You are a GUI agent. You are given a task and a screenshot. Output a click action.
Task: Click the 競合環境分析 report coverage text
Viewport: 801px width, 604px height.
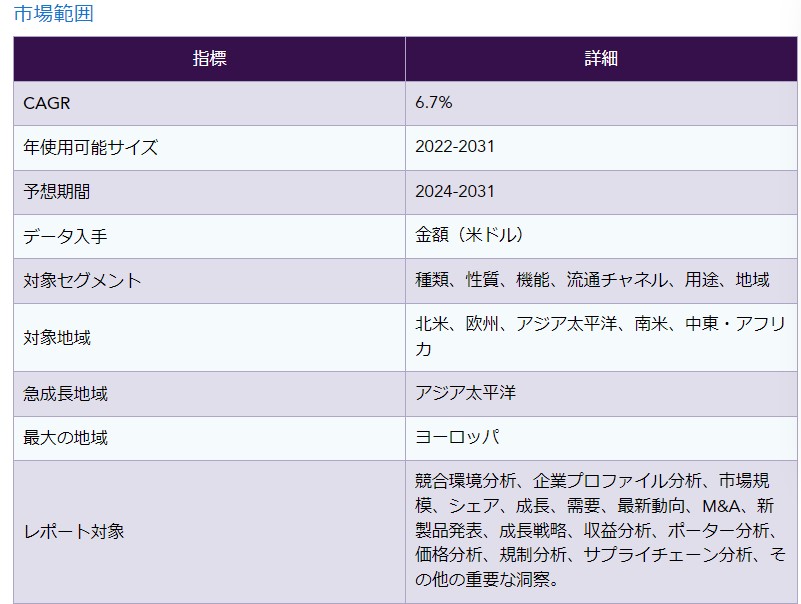[x=600, y=530]
